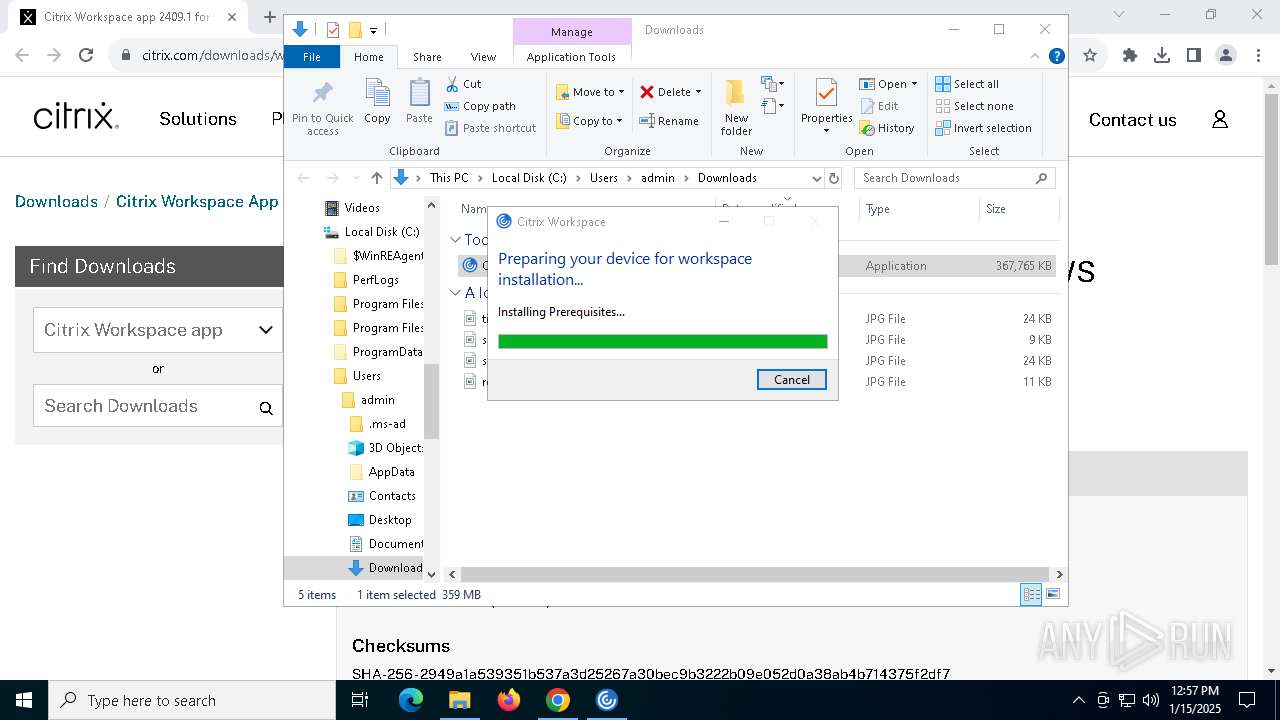Image resolution: width=1280 pixels, height=720 pixels.
Task: Click the Downloads breadcrumb link on webpage
Action: pos(56,202)
